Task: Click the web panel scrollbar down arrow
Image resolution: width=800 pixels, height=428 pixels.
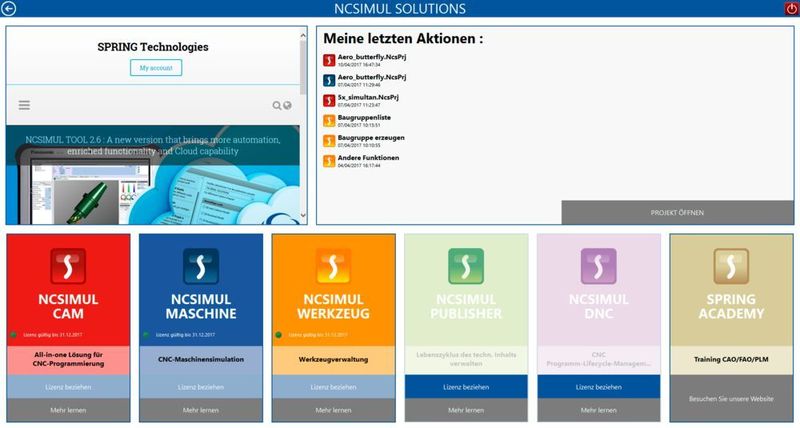Action: pyautogui.click(x=303, y=216)
